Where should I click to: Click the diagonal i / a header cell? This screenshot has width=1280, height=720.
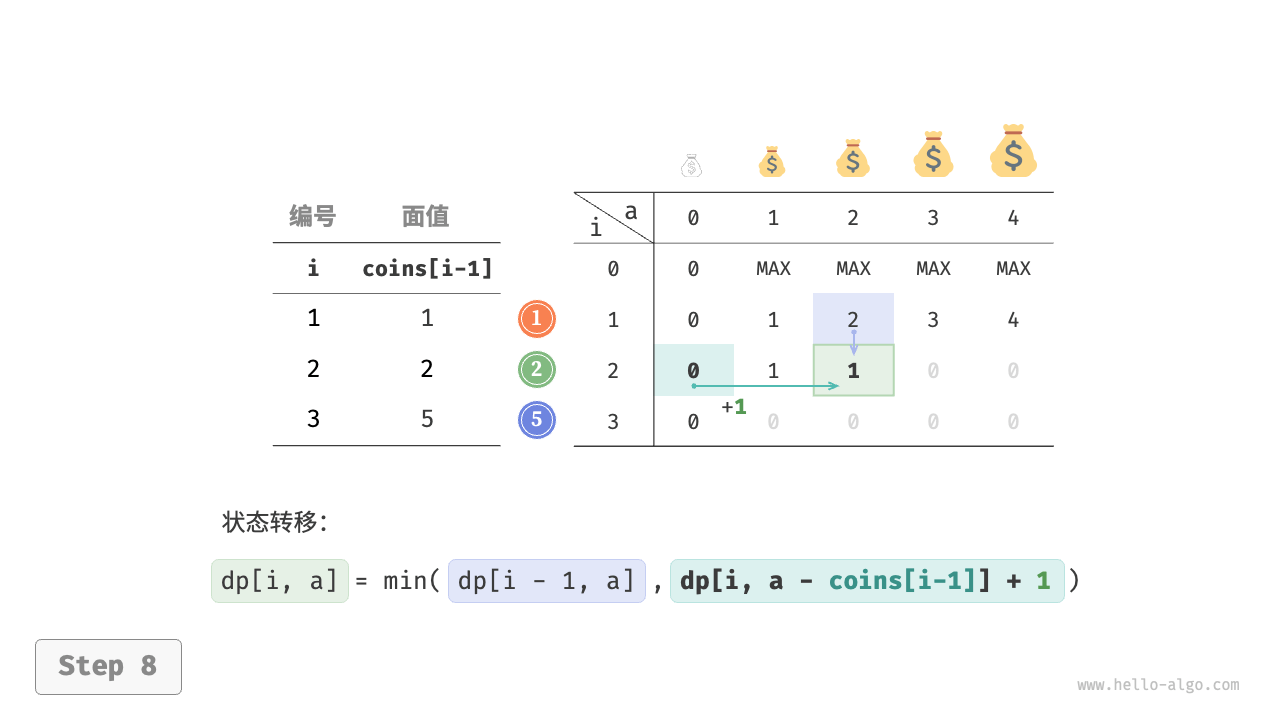tap(614, 218)
